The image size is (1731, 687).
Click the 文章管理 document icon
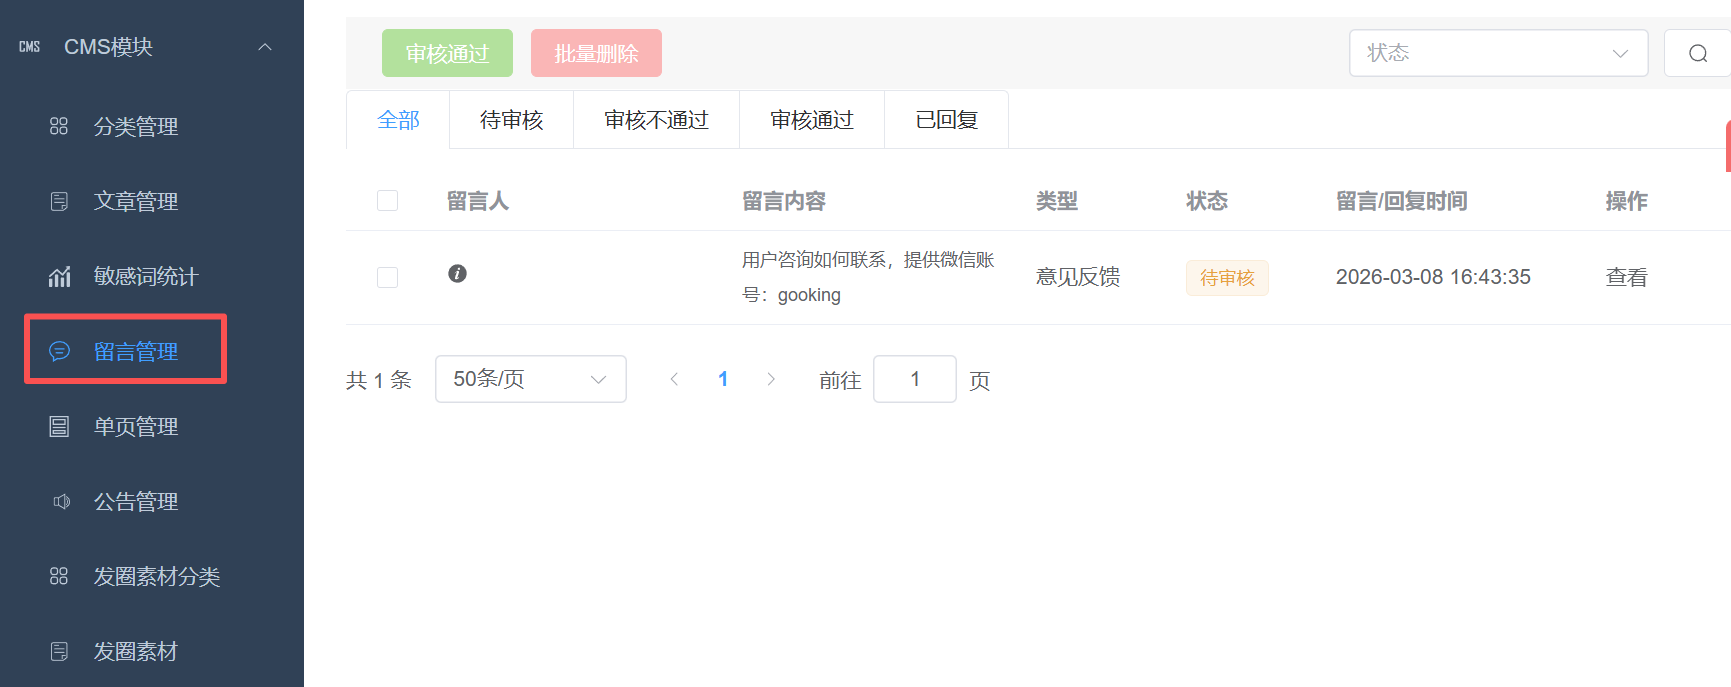pos(59,202)
